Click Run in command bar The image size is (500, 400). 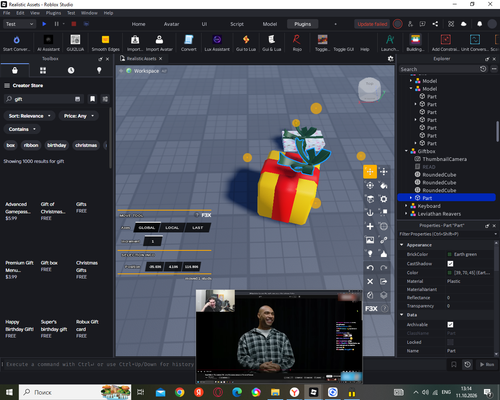coord(487,364)
